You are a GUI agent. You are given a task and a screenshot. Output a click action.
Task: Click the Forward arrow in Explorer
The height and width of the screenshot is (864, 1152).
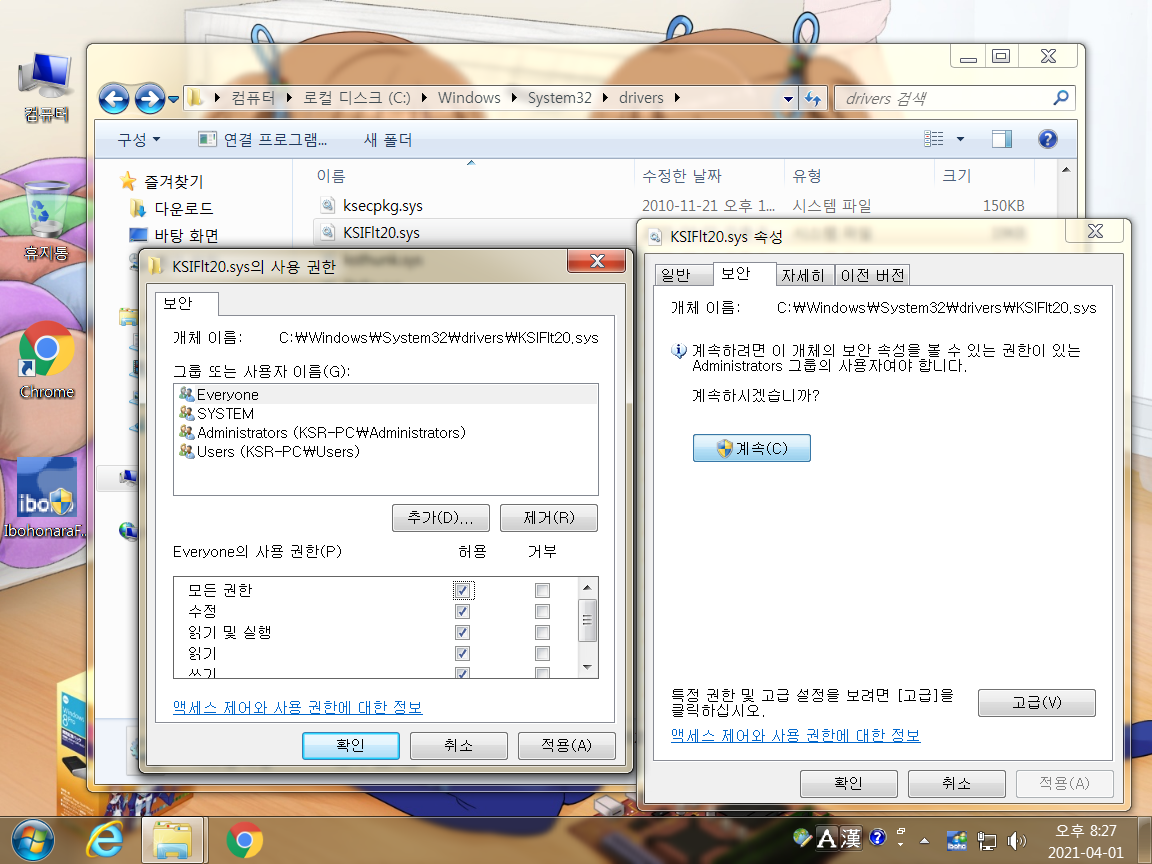pos(150,98)
